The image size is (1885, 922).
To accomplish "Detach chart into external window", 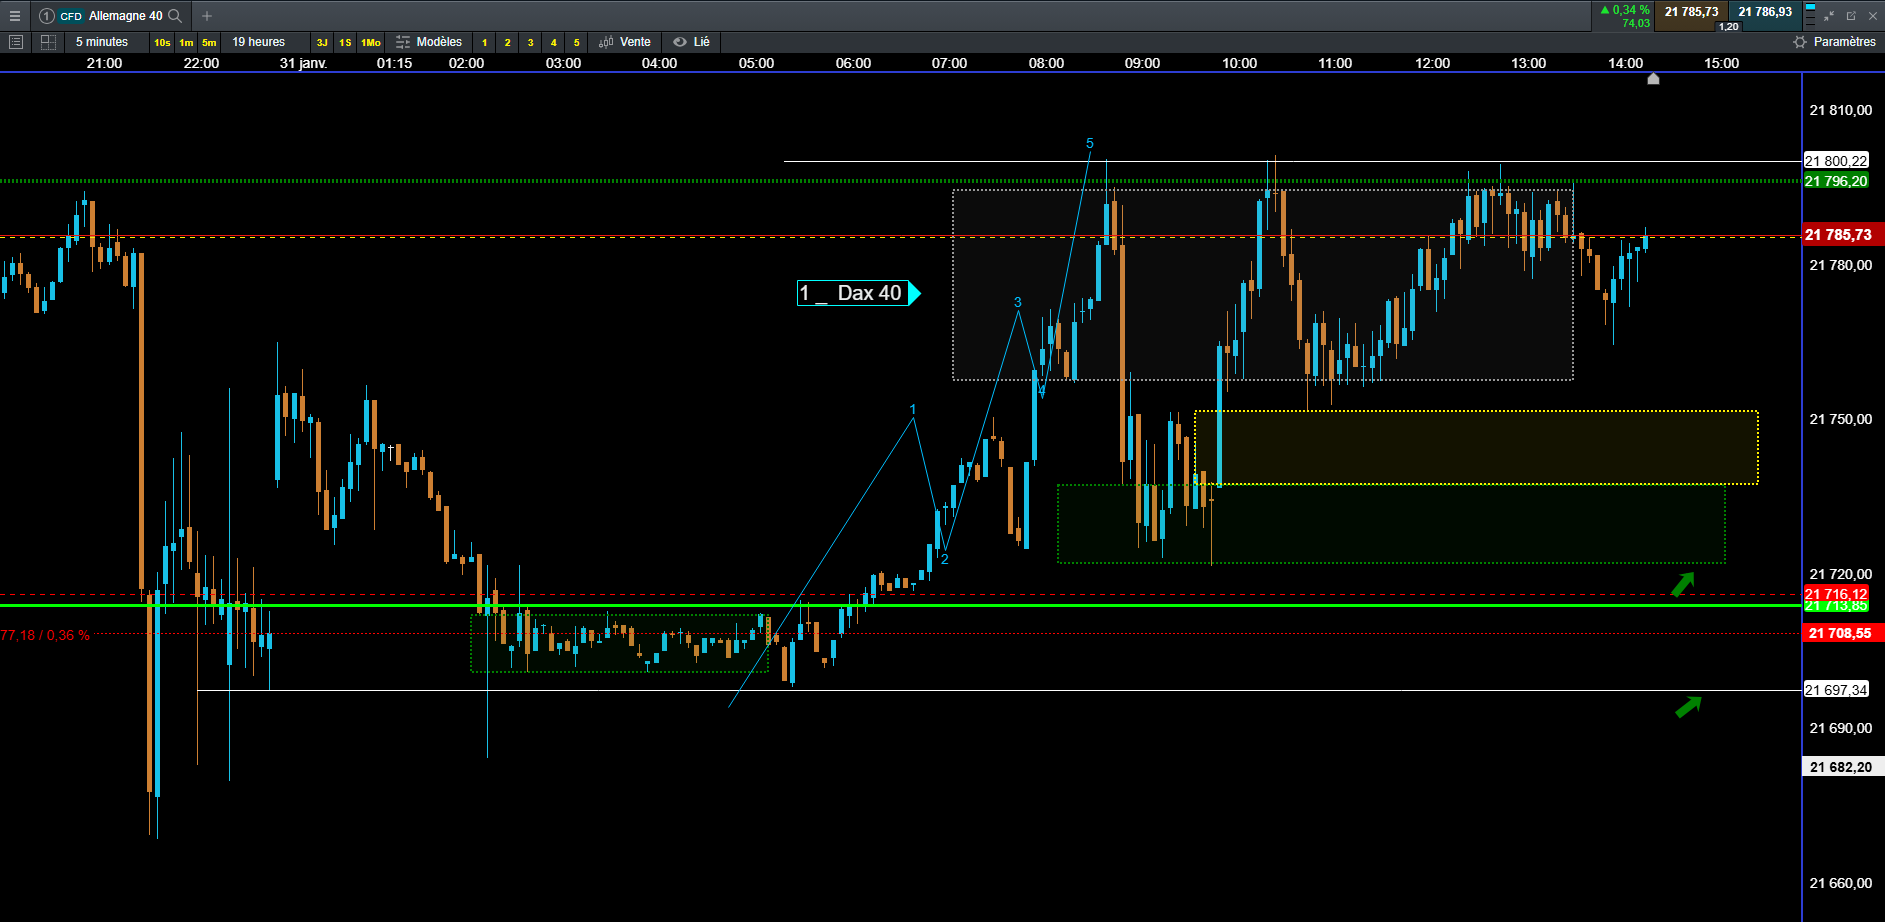I will click(x=1851, y=16).
